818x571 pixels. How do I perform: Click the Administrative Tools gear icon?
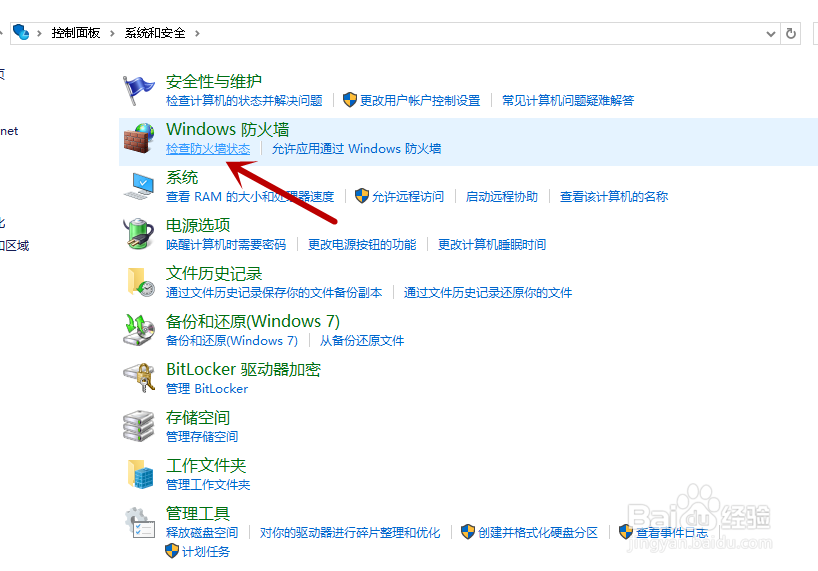coord(140,523)
